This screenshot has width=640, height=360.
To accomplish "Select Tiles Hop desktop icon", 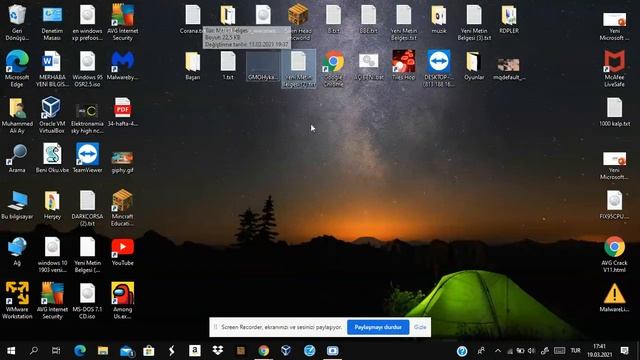I will [404, 65].
